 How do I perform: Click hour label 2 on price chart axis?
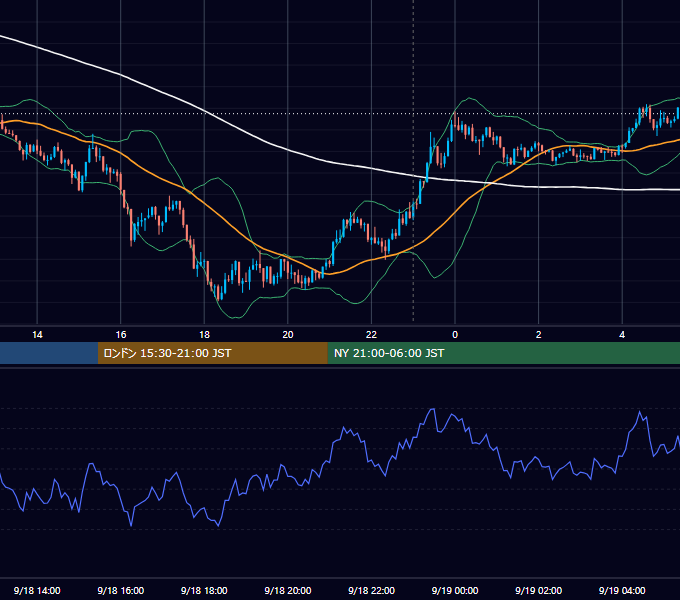point(539,335)
